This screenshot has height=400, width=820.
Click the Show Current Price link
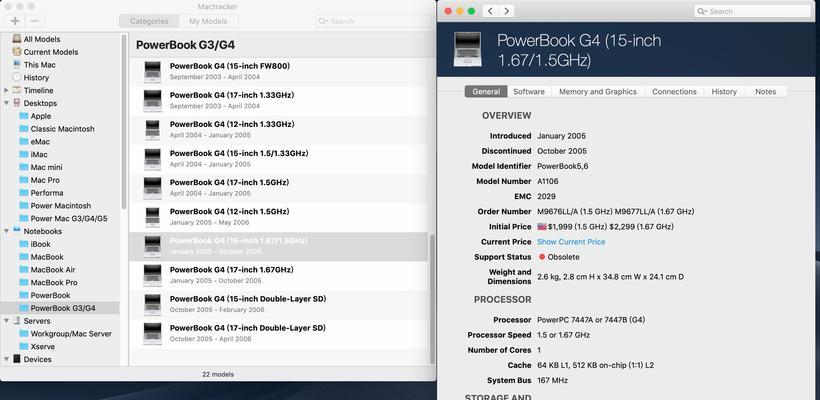[571, 242]
